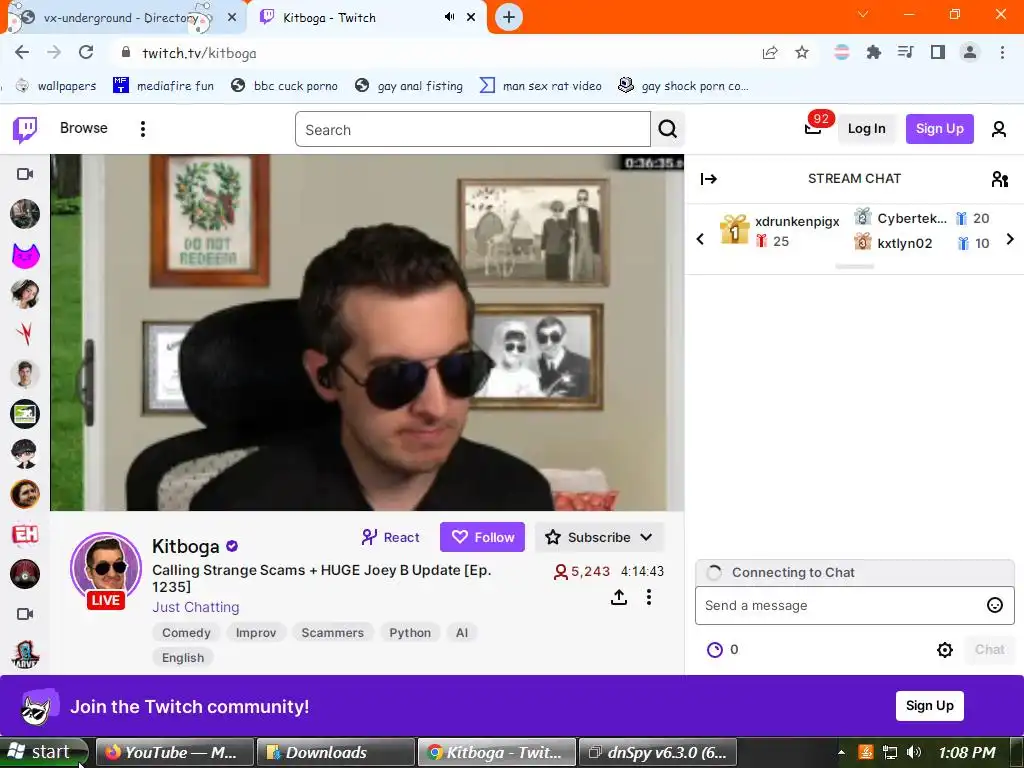Screen dimensions: 1024x768
Task: Click the Kitboga LIVE avatar
Action: [106, 569]
